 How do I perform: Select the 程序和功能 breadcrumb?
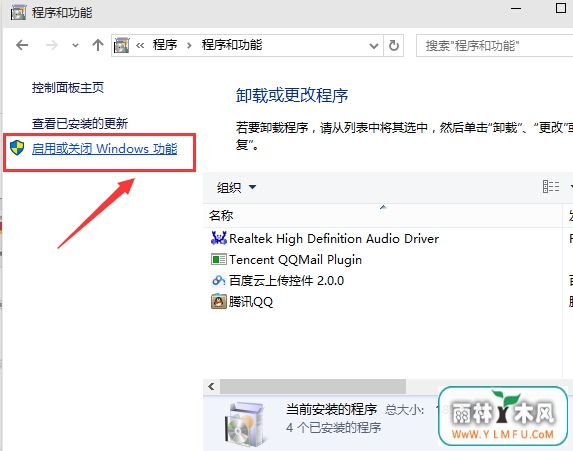pos(232,45)
